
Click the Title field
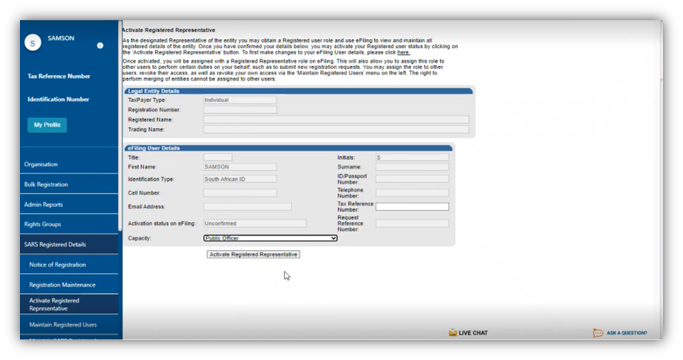point(218,157)
